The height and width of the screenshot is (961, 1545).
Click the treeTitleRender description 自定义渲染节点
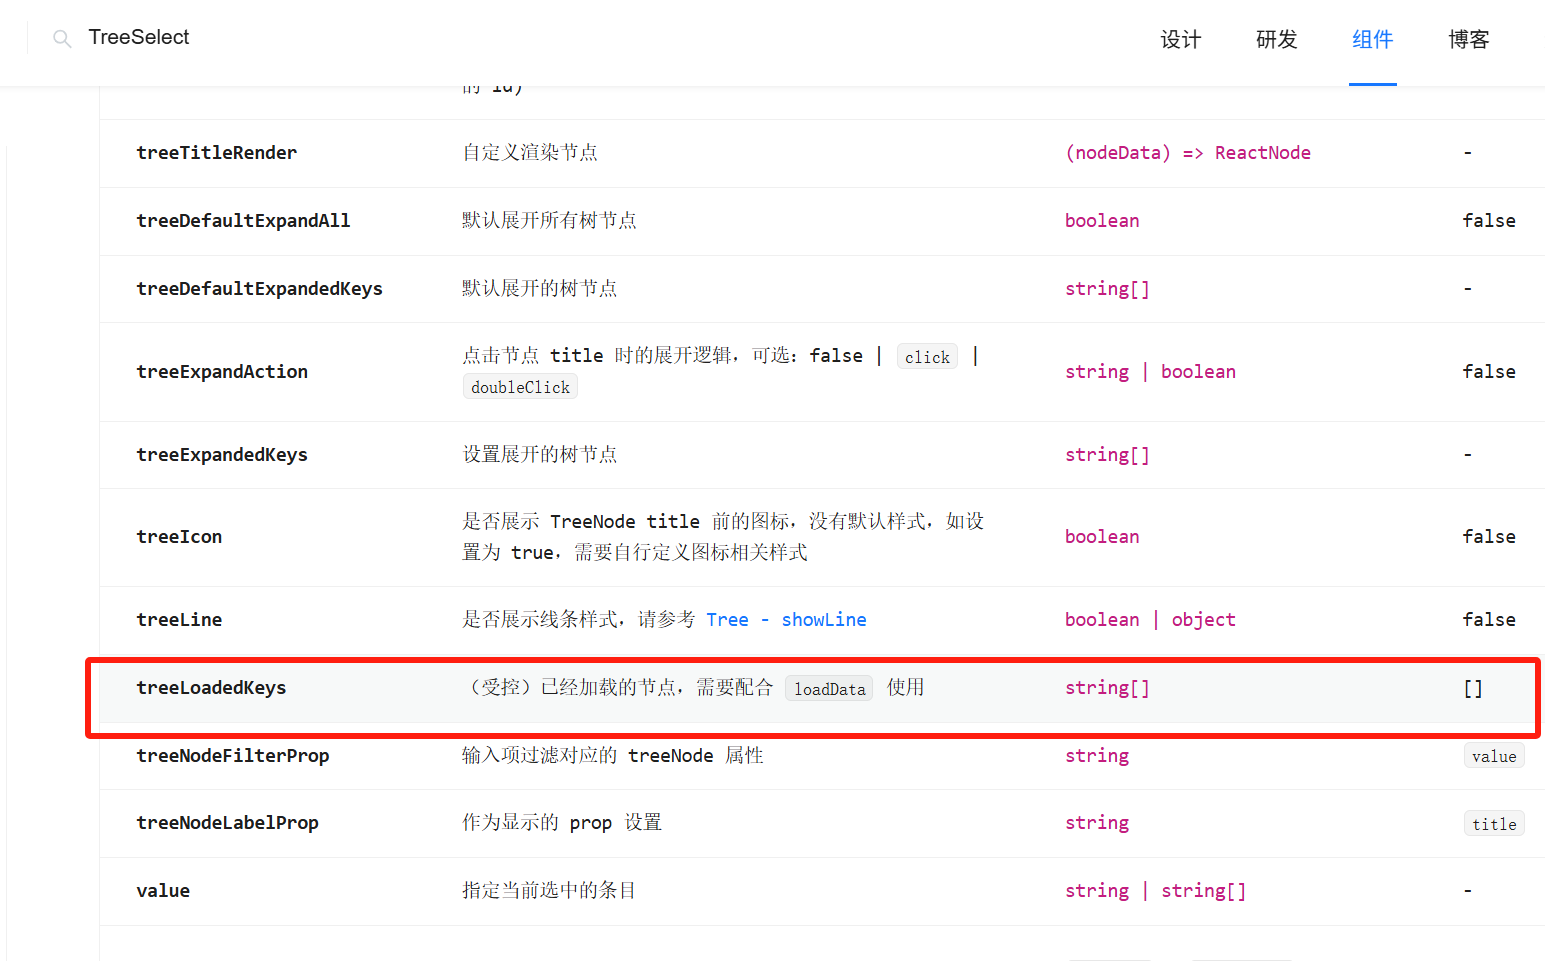(x=530, y=152)
